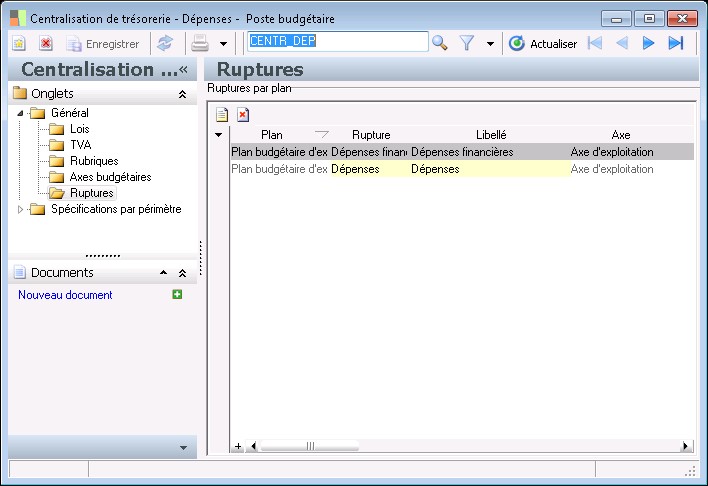708x486 pixels.
Task: Click the refresh arrows toolbar icon
Action: tap(165, 44)
